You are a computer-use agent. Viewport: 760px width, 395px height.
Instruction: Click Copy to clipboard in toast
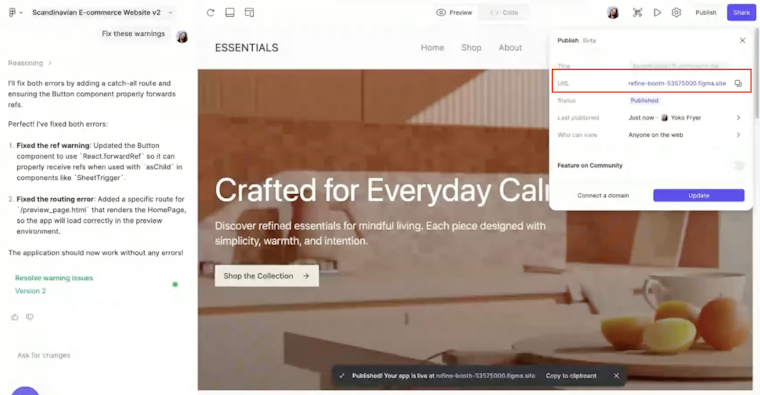pos(571,376)
